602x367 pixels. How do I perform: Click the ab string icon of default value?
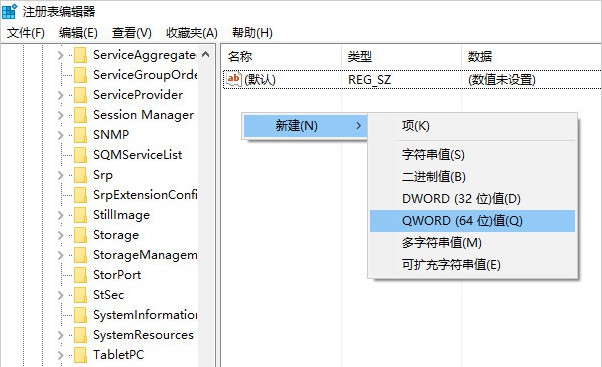click(x=233, y=79)
